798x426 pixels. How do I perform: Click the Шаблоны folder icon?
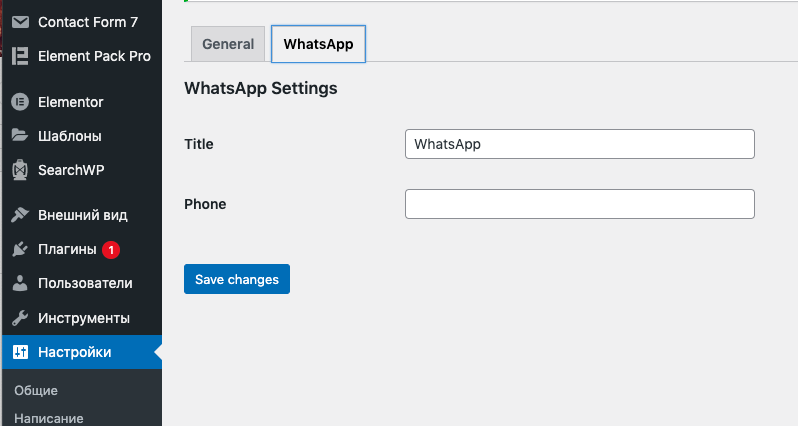[x=20, y=135]
